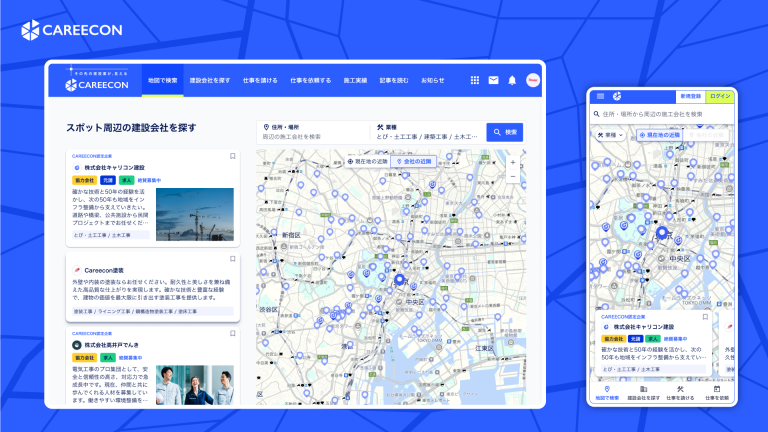The width and height of the screenshot is (768, 432).
Task: Click the CAREECON logo in desktop header
Action: point(96,85)
